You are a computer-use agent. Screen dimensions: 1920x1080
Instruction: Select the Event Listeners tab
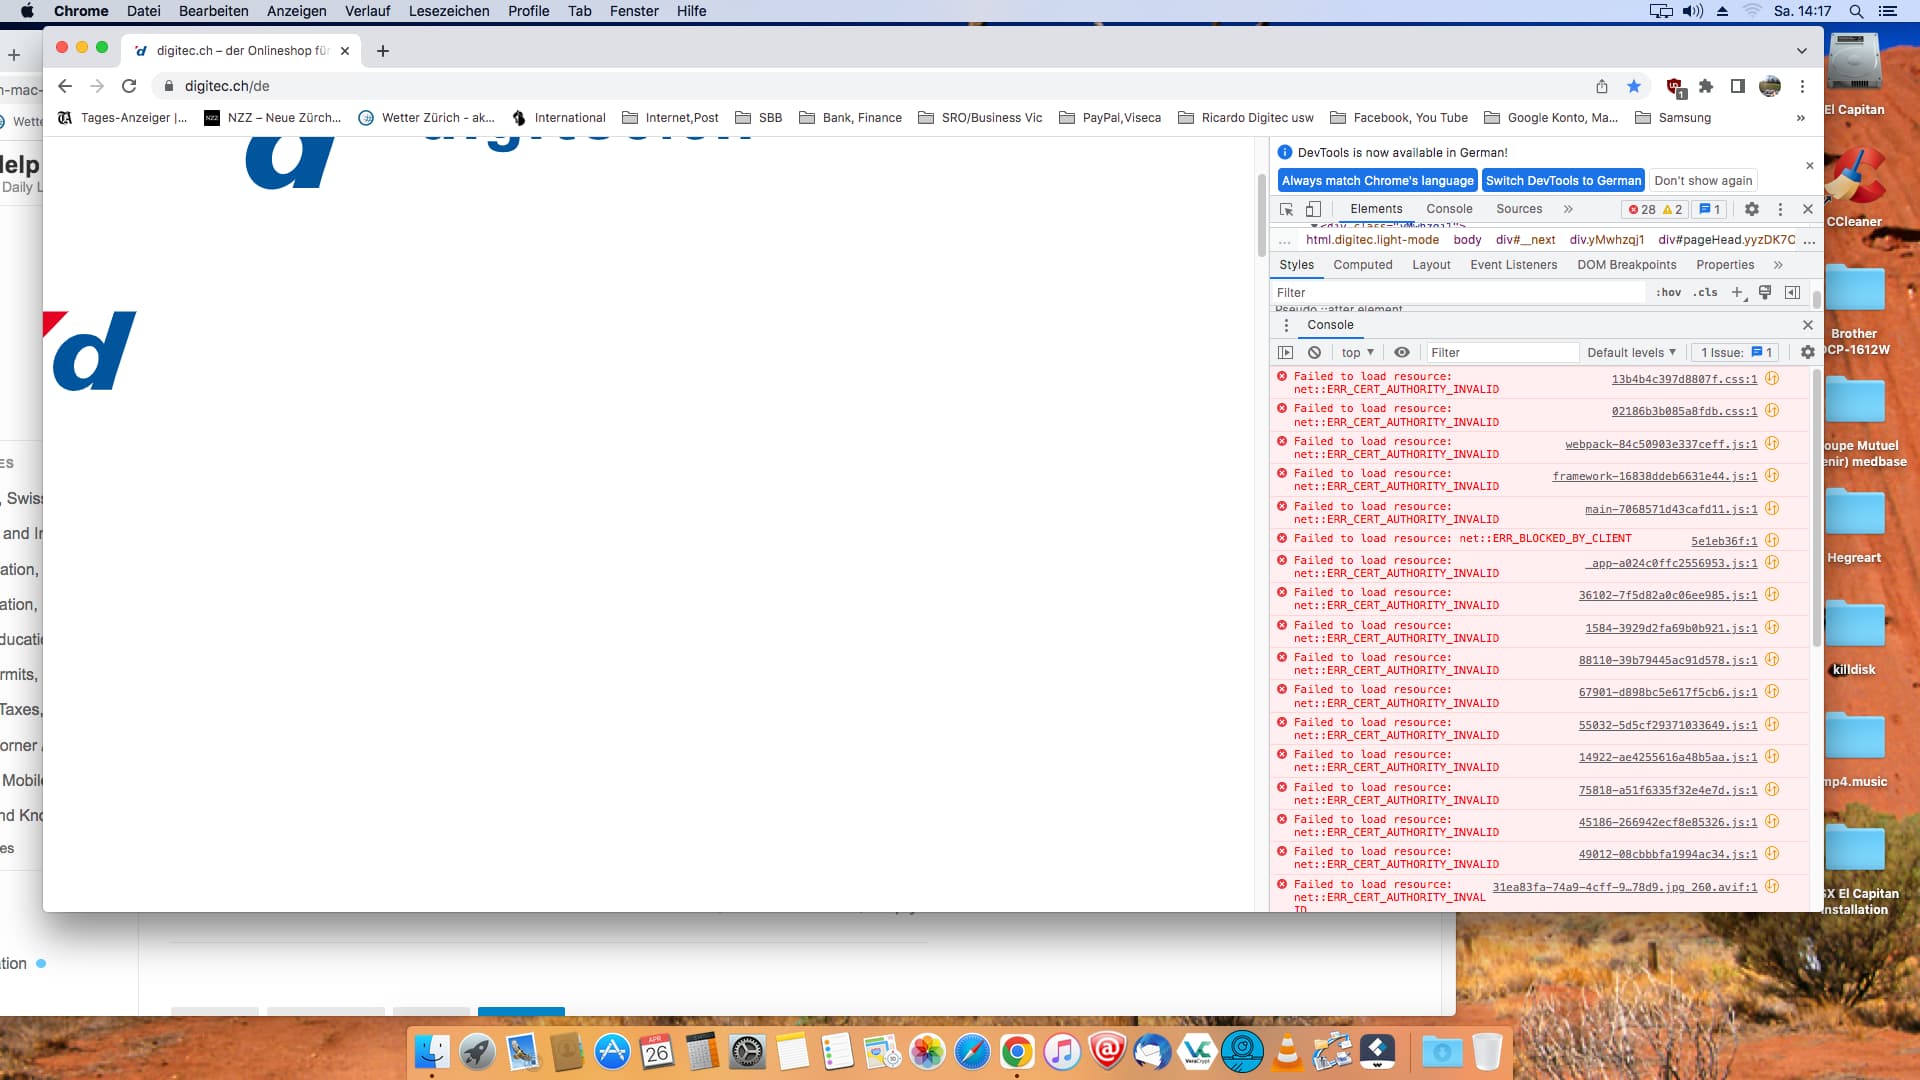click(x=1513, y=265)
